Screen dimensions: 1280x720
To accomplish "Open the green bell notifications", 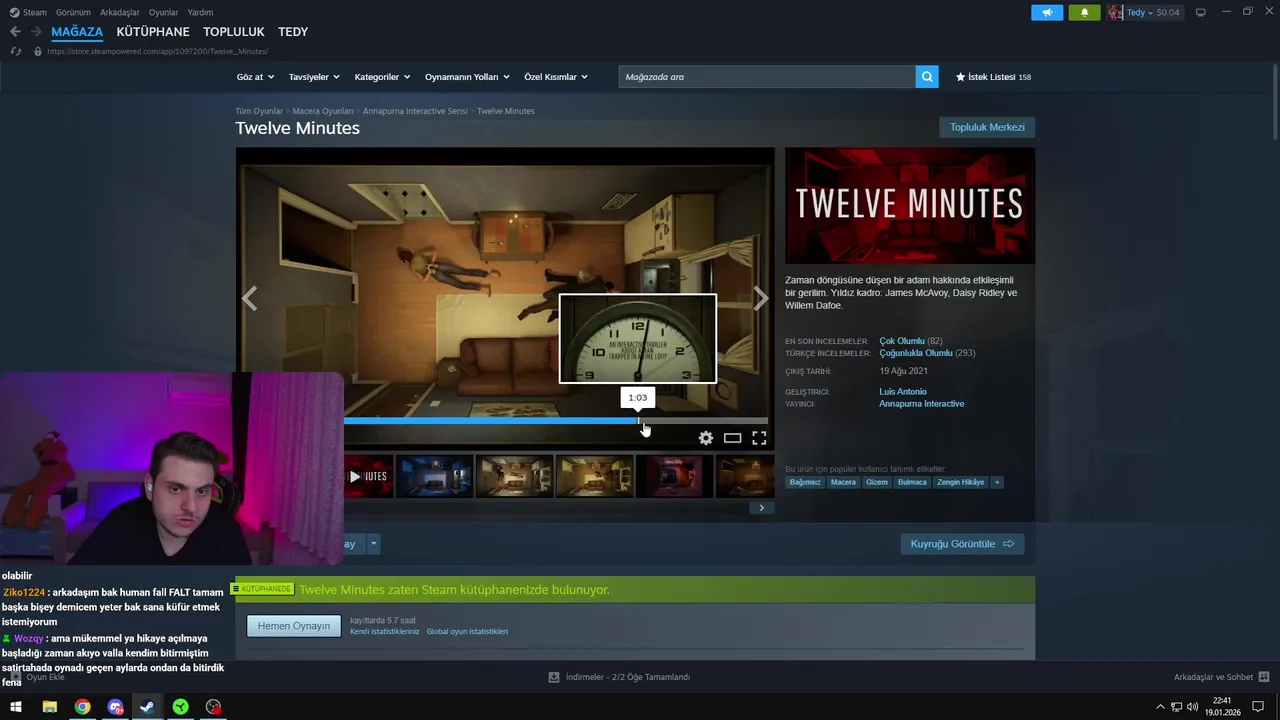I will pos(1084,13).
